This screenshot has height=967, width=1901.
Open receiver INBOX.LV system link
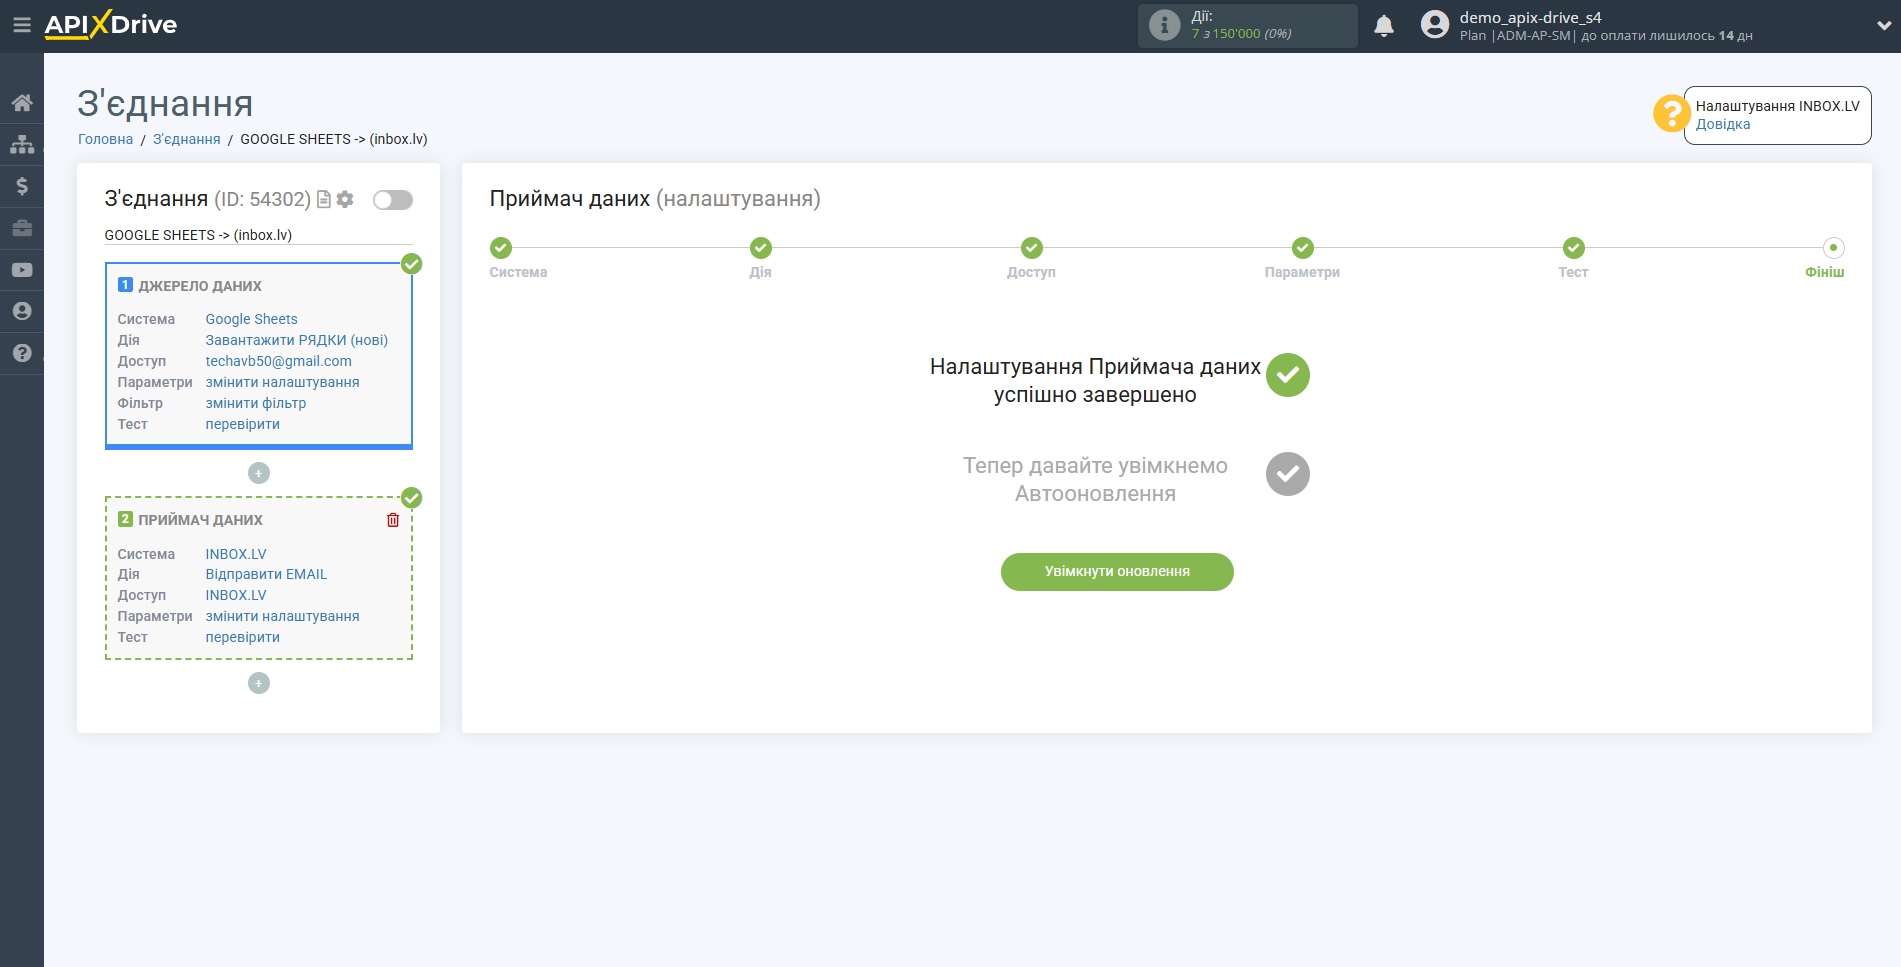point(236,554)
